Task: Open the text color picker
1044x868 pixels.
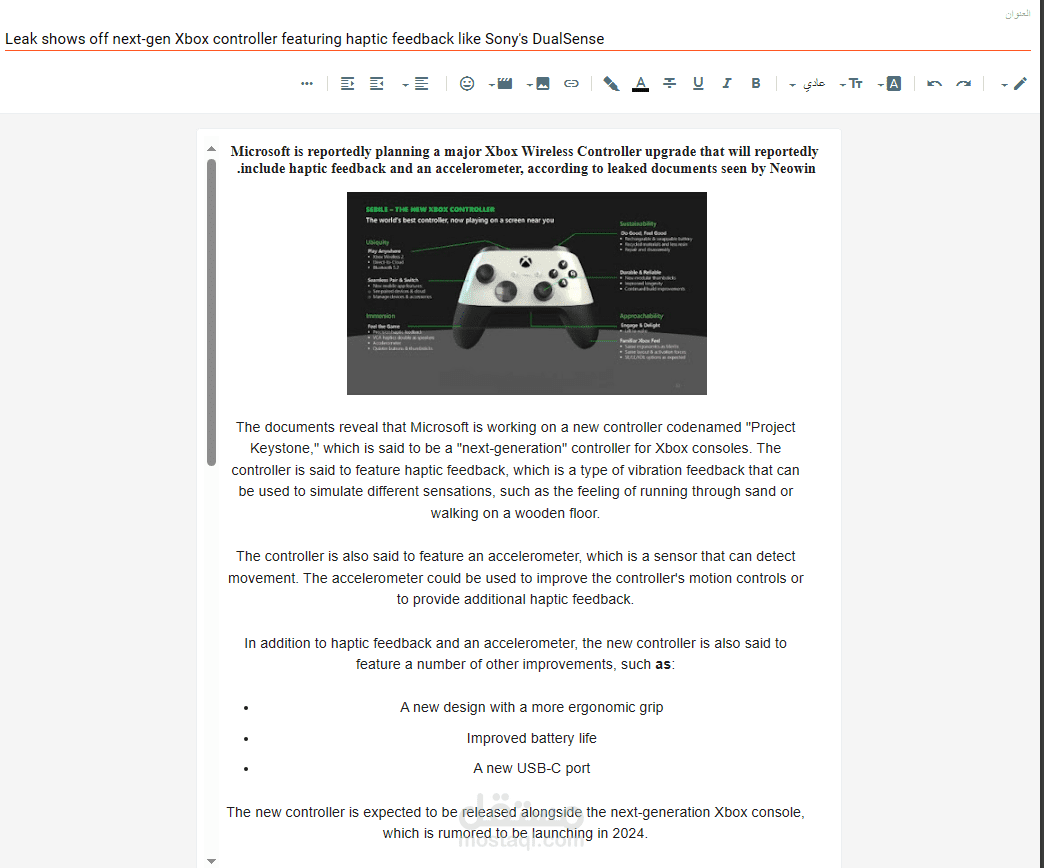Action: click(x=640, y=83)
